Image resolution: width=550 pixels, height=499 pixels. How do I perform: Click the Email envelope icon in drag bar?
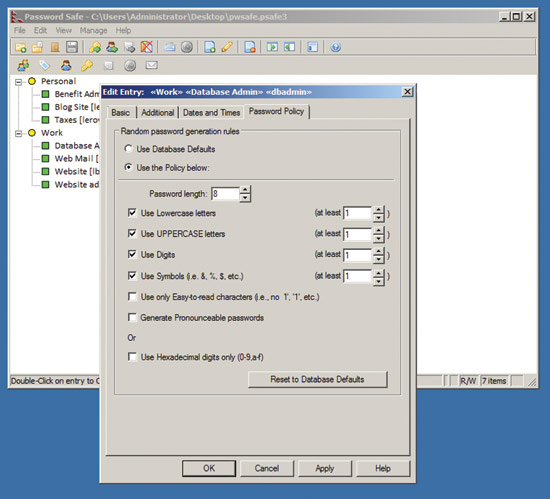point(152,65)
